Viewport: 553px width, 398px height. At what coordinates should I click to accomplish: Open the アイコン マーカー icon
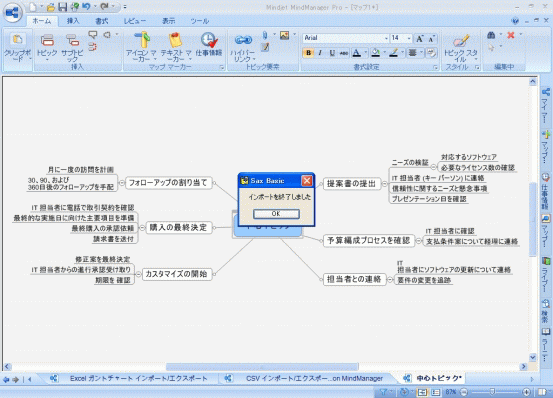142,39
